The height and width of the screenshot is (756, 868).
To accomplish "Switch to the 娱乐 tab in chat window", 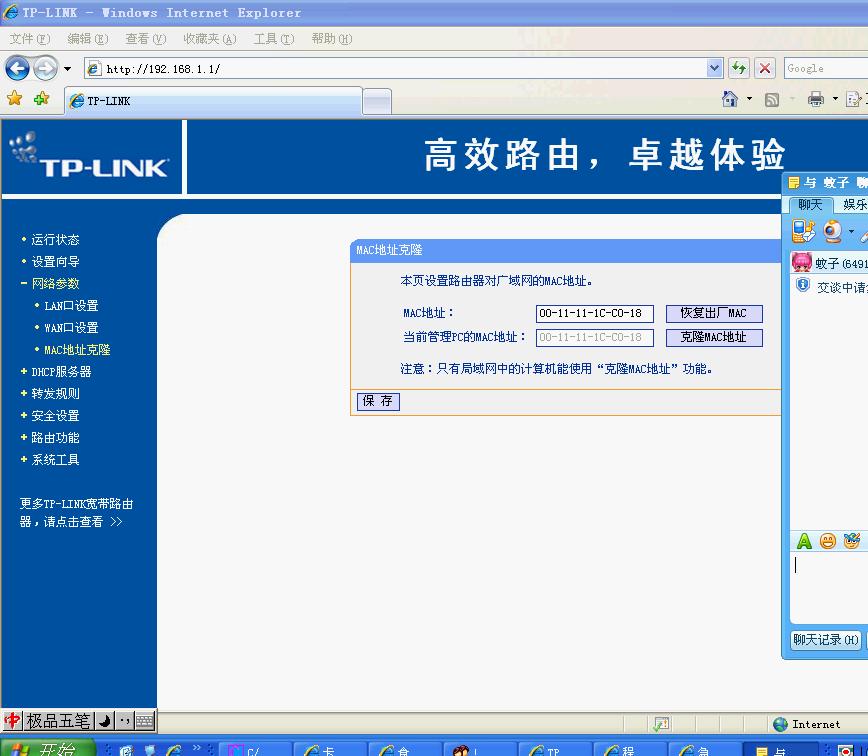I will coord(855,205).
